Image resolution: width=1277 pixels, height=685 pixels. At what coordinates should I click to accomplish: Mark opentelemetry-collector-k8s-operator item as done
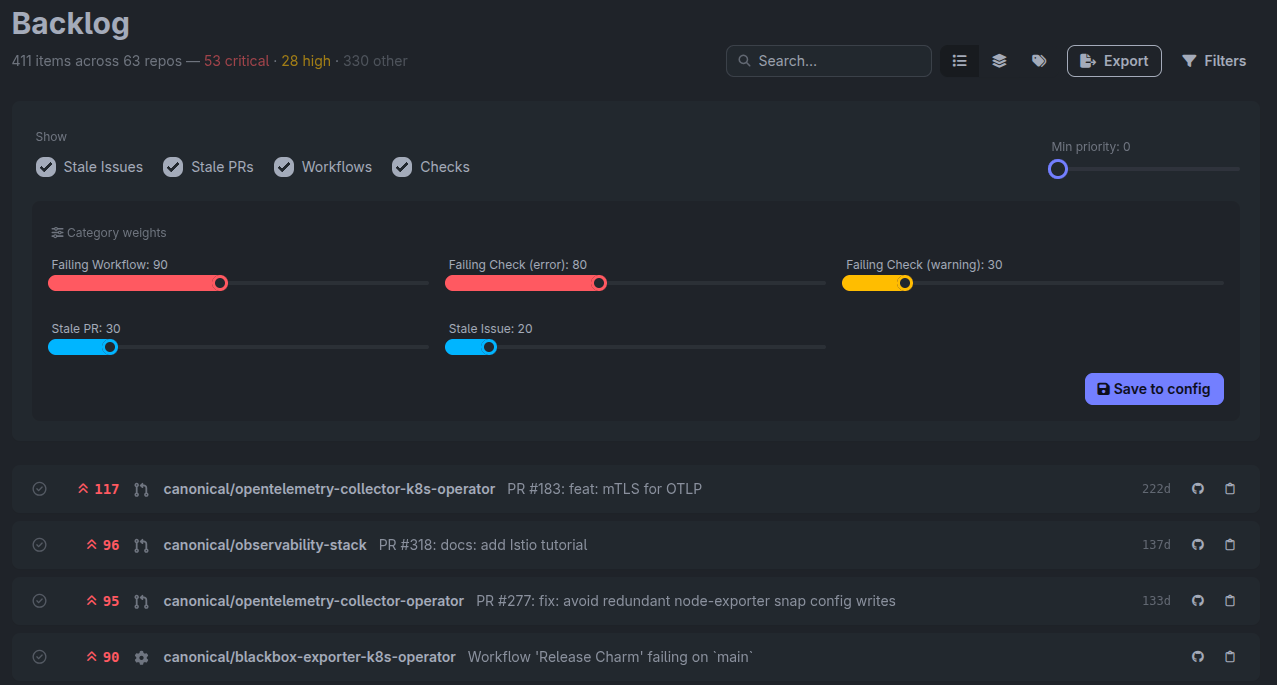[x=40, y=489]
